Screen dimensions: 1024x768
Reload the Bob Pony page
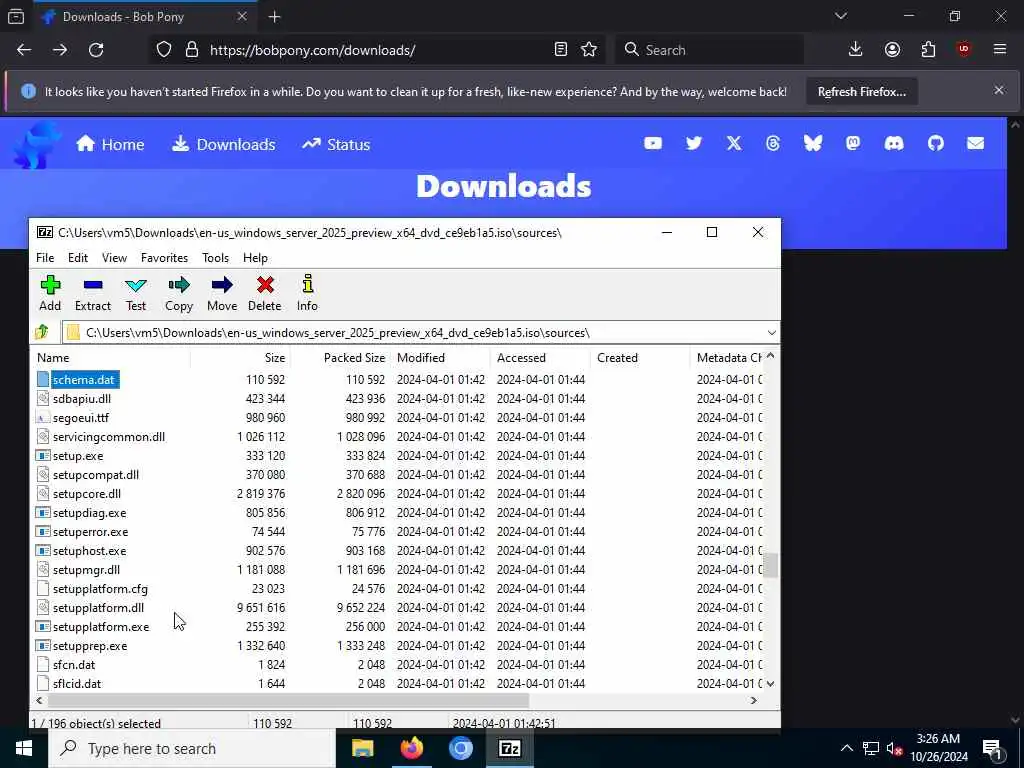point(96,50)
